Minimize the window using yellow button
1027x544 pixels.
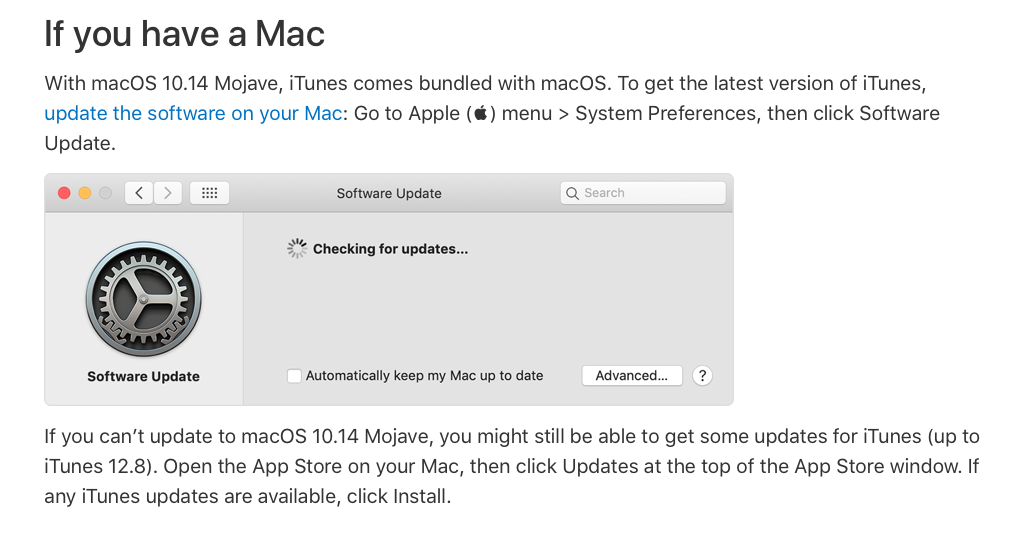pyautogui.click(x=84, y=193)
